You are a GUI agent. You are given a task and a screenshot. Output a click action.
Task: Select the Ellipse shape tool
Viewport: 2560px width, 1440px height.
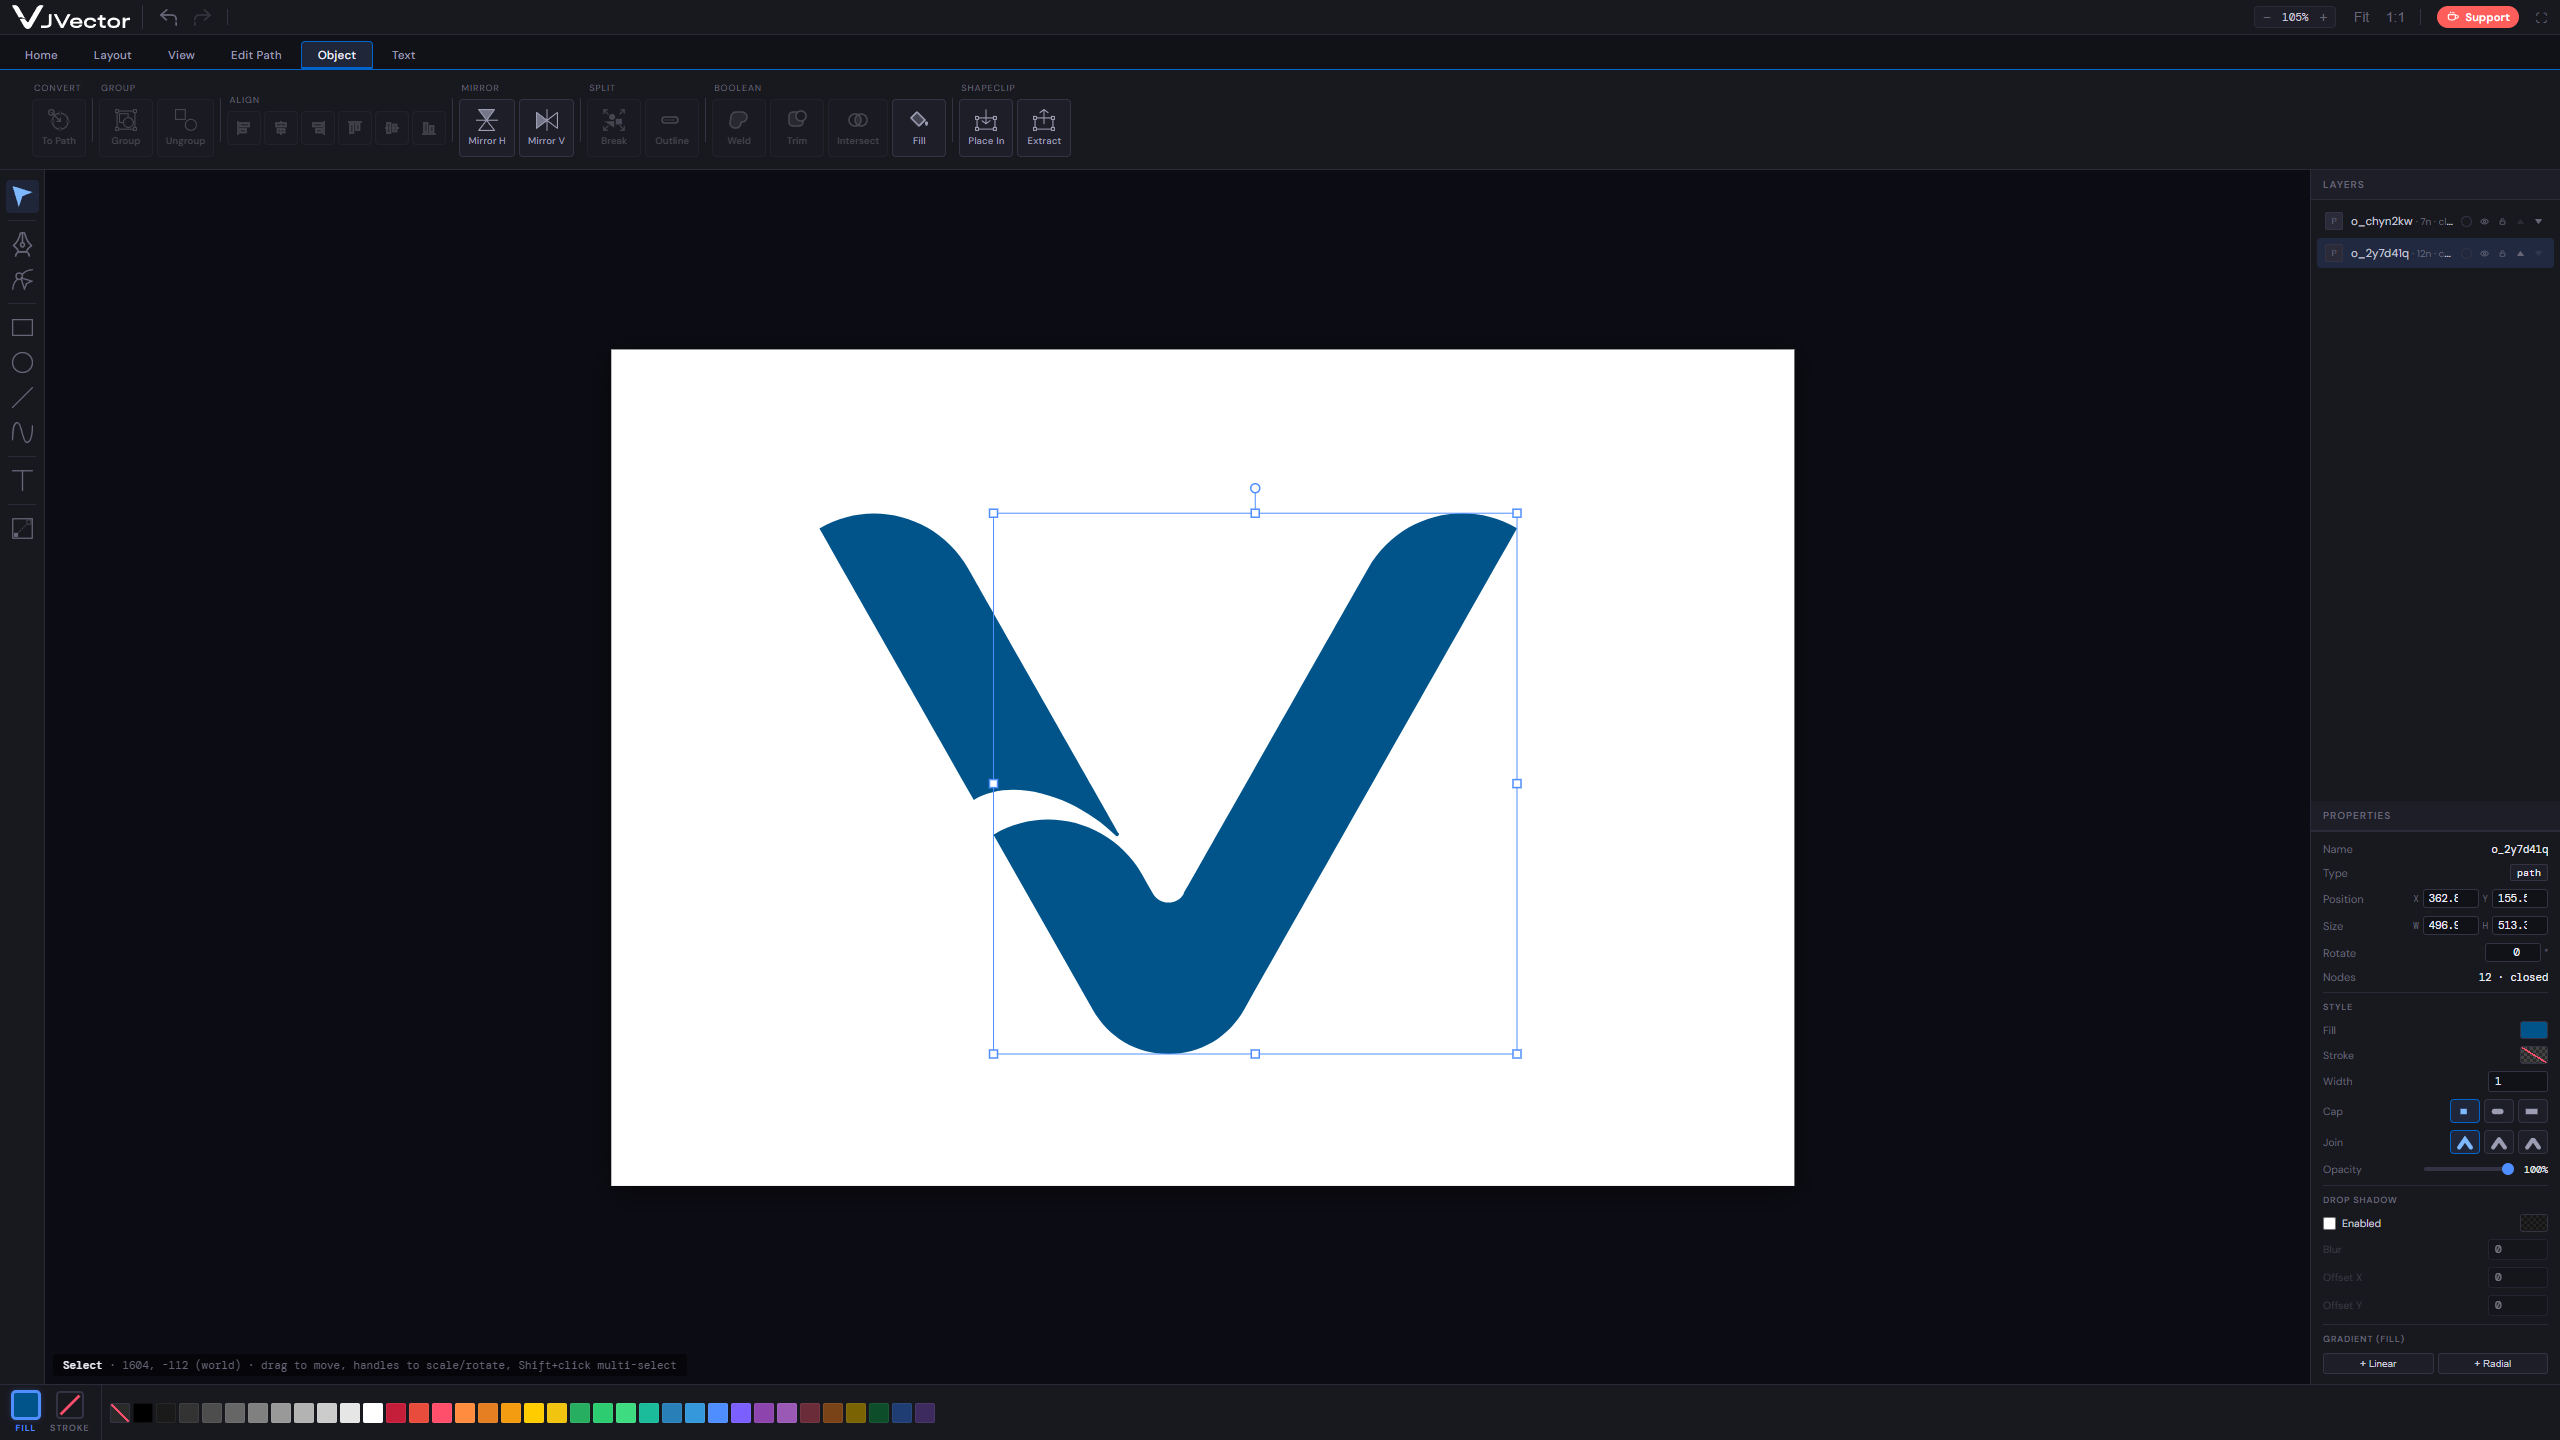[22, 363]
